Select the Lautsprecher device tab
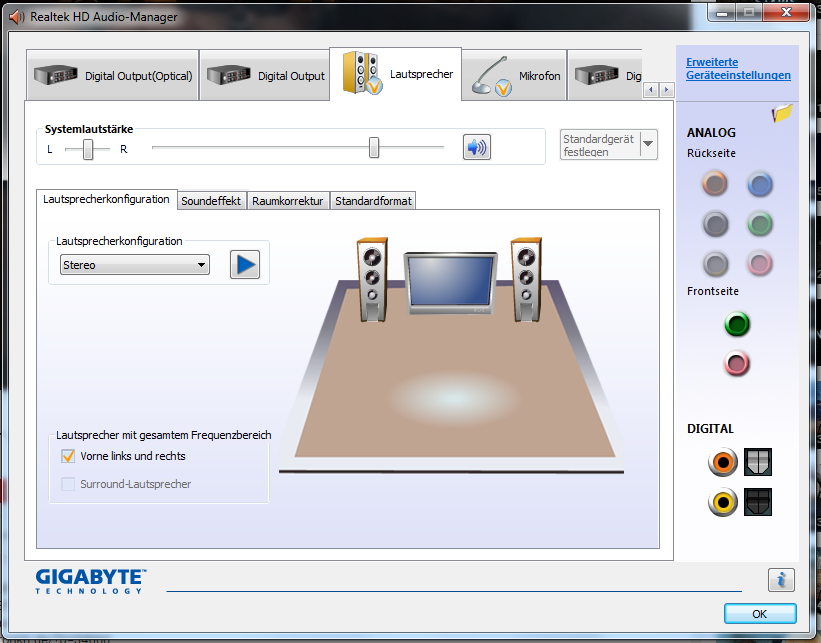Viewport: 821px width, 643px height. [x=396, y=74]
